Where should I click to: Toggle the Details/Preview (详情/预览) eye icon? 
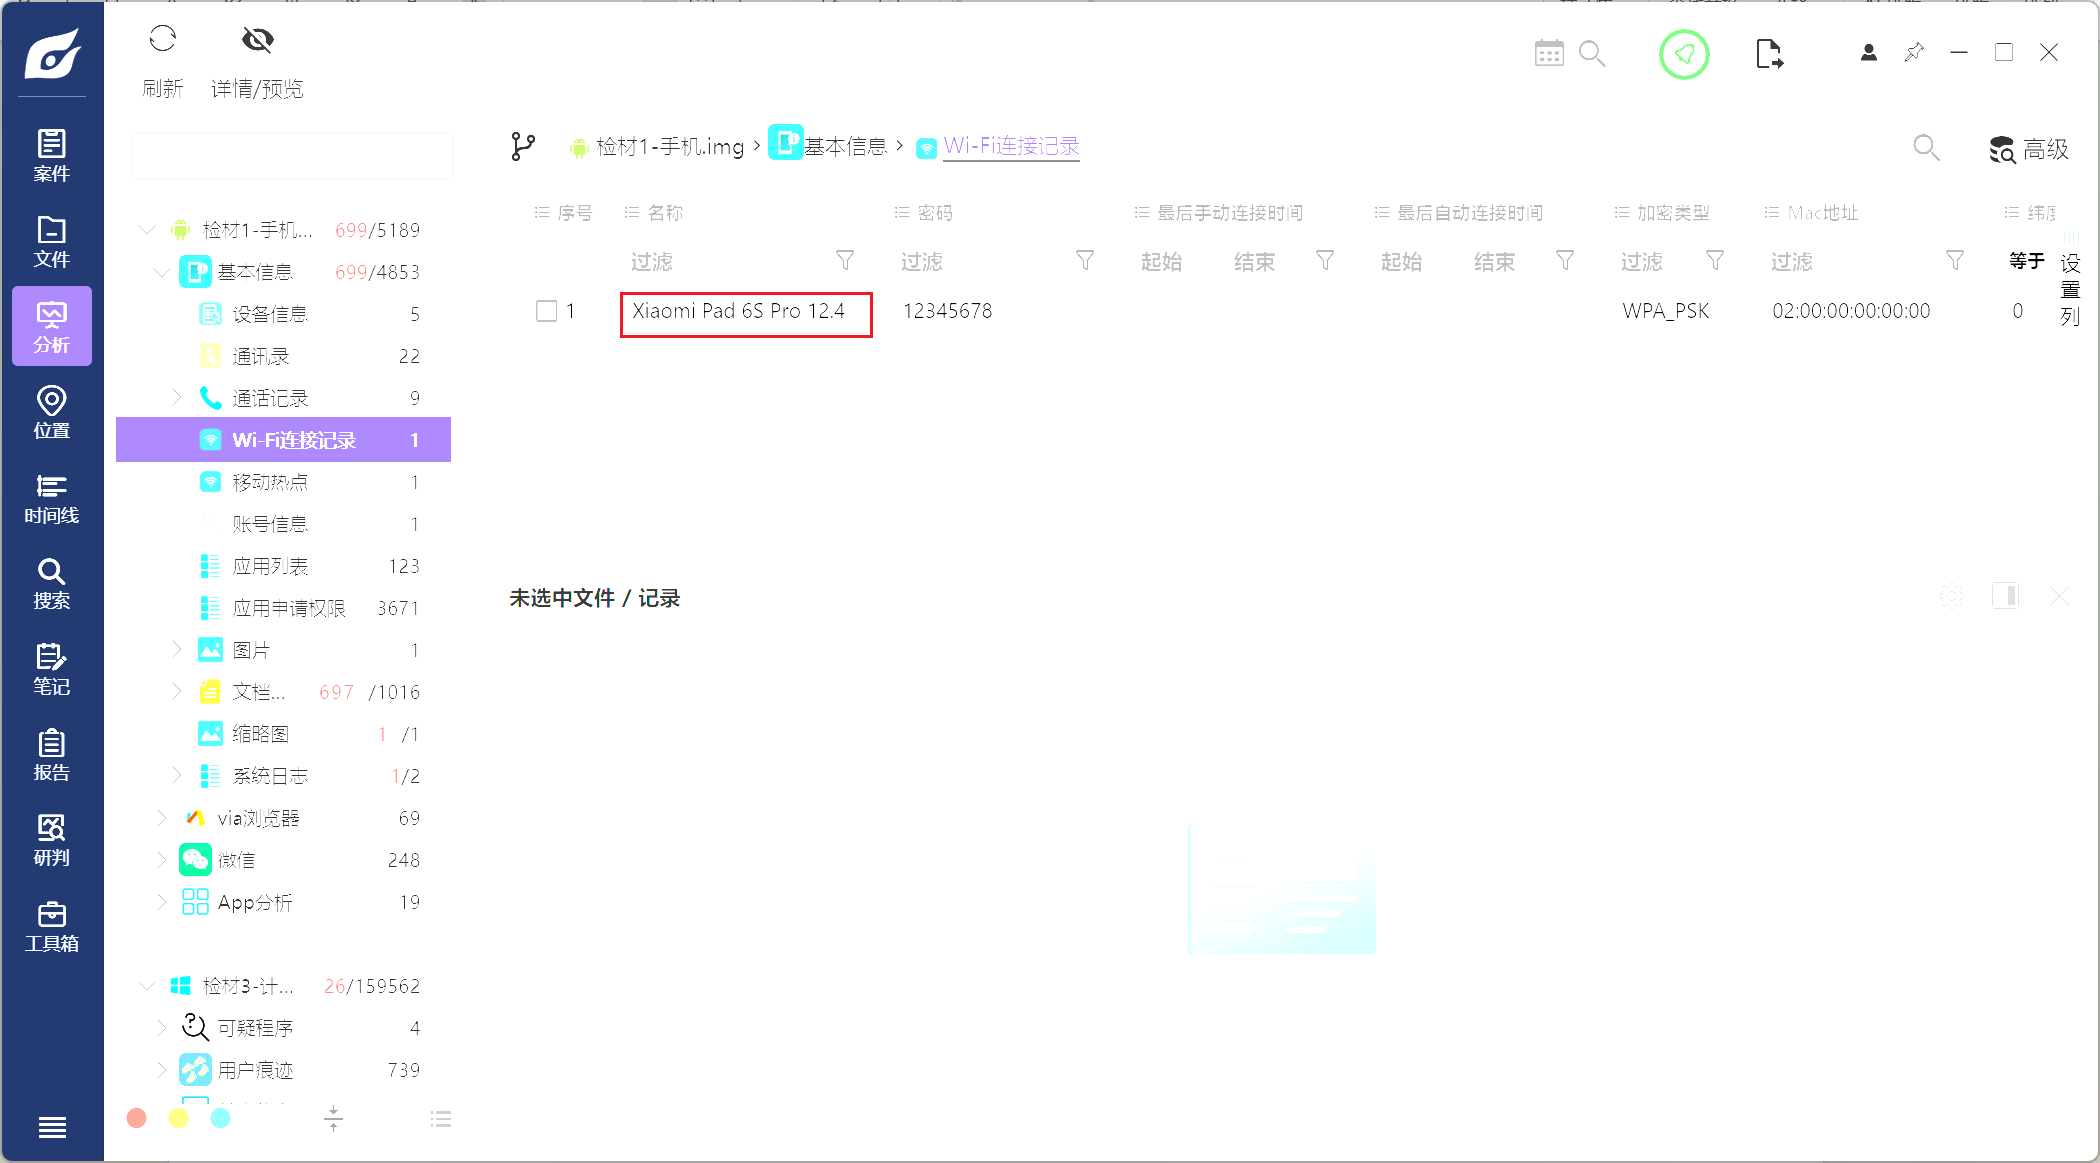point(257,40)
